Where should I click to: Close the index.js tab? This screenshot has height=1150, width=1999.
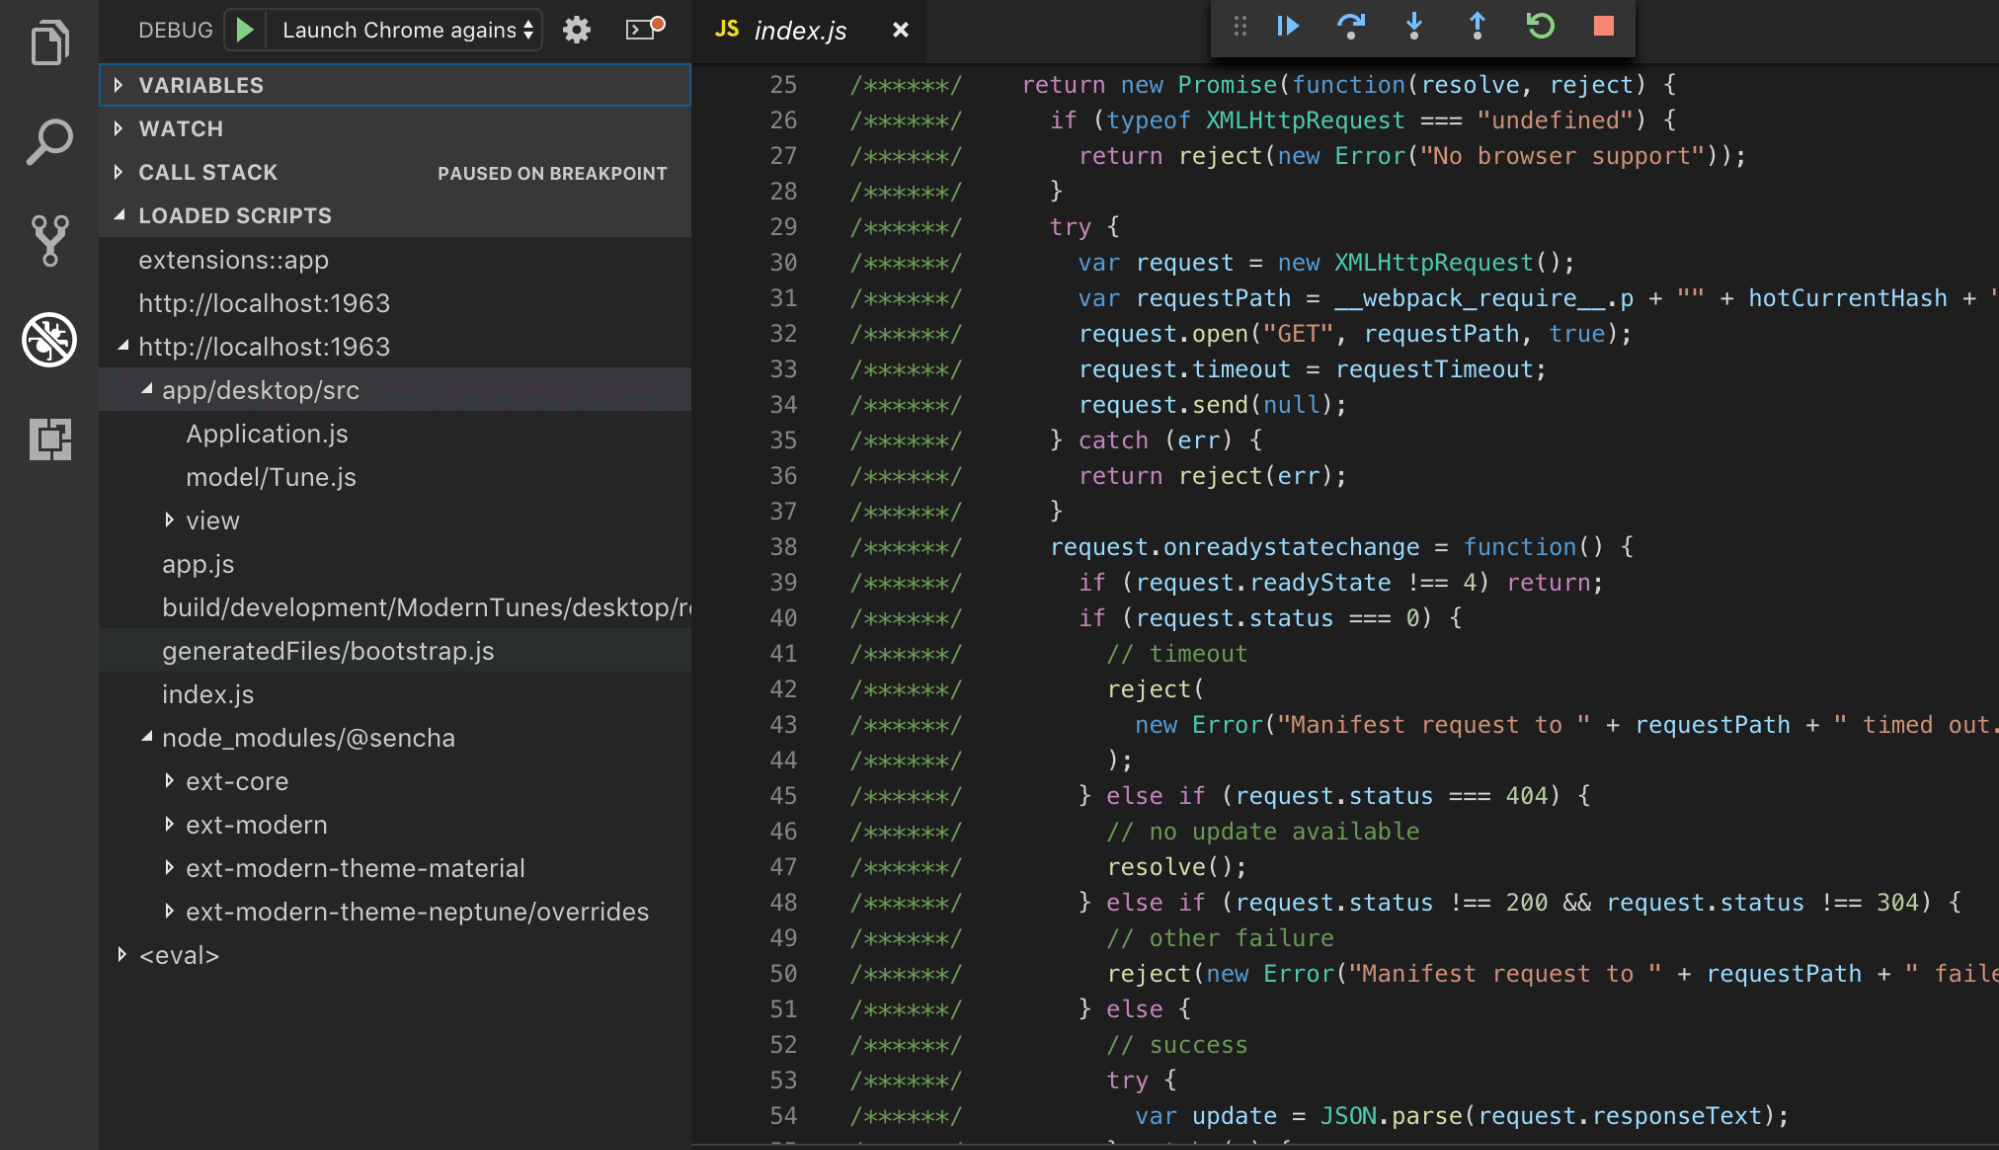point(899,30)
